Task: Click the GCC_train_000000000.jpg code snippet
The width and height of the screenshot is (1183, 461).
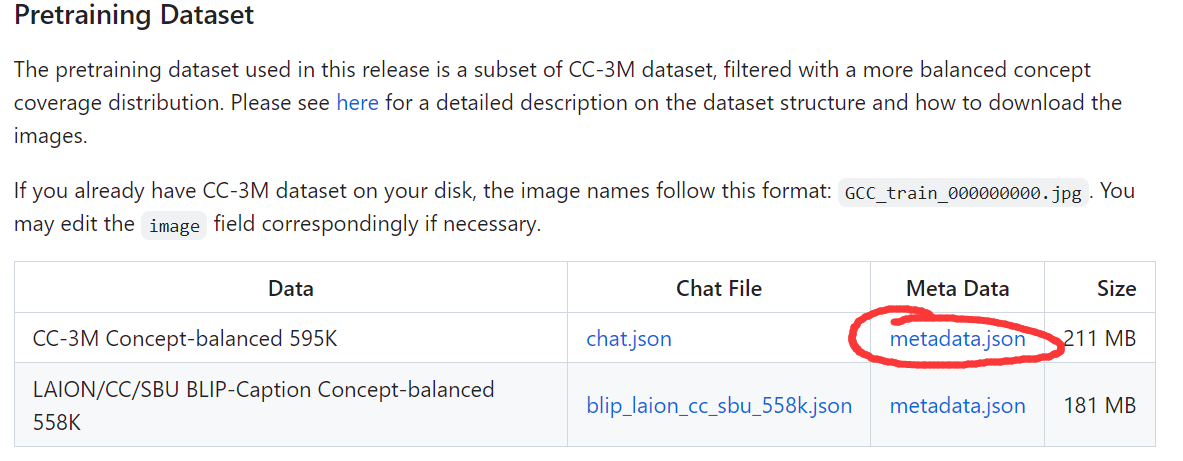Action: point(963,193)
